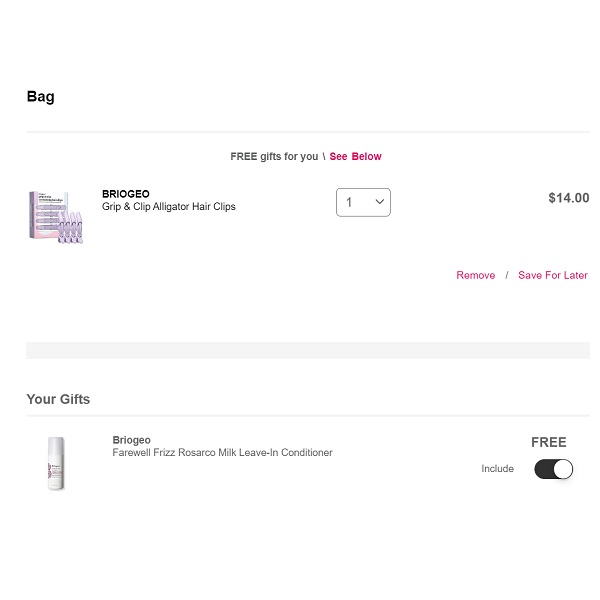Click the Bag page heading

pos(40,97)
